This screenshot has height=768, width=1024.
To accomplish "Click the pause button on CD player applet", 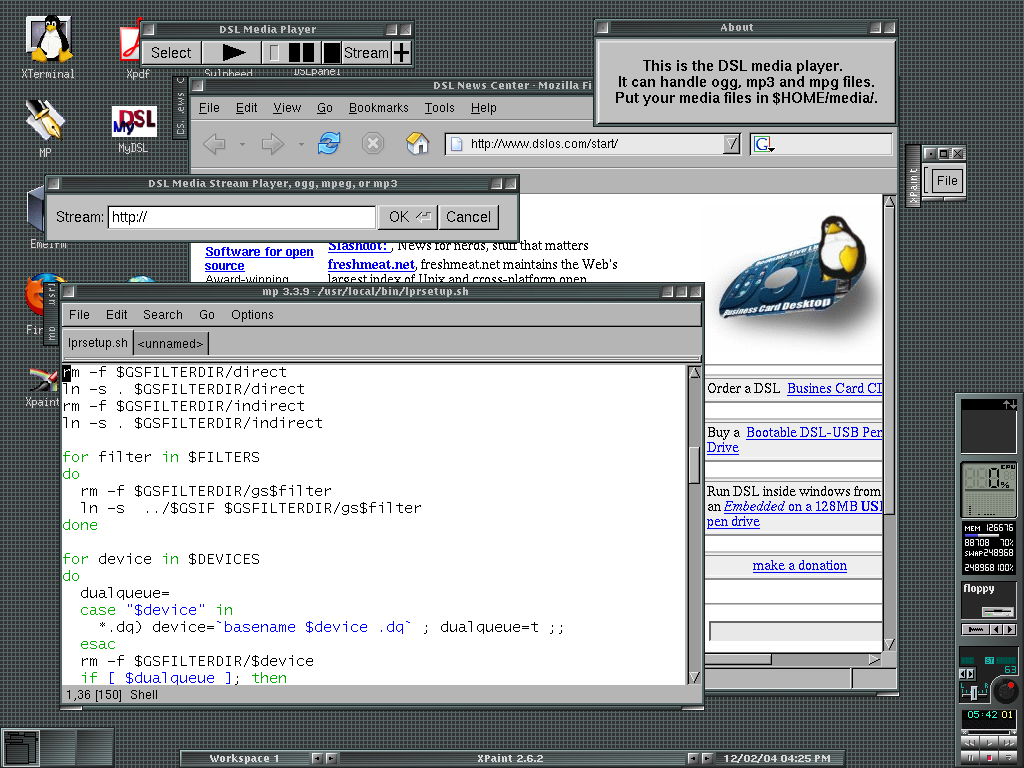I will (x=970, y=757).
